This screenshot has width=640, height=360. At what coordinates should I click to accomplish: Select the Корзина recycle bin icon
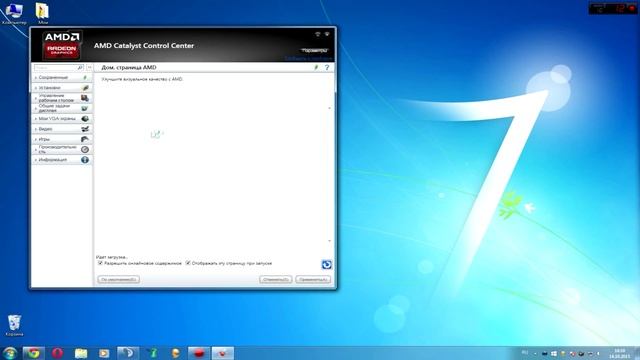(x=14, y=325)
